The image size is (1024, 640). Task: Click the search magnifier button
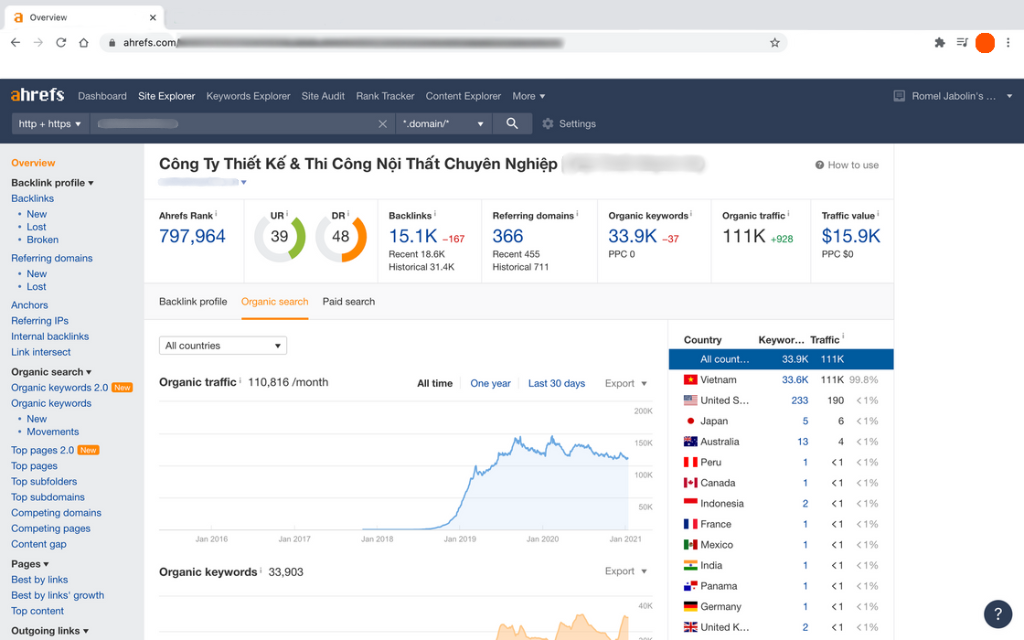click(x=512, y=124)
